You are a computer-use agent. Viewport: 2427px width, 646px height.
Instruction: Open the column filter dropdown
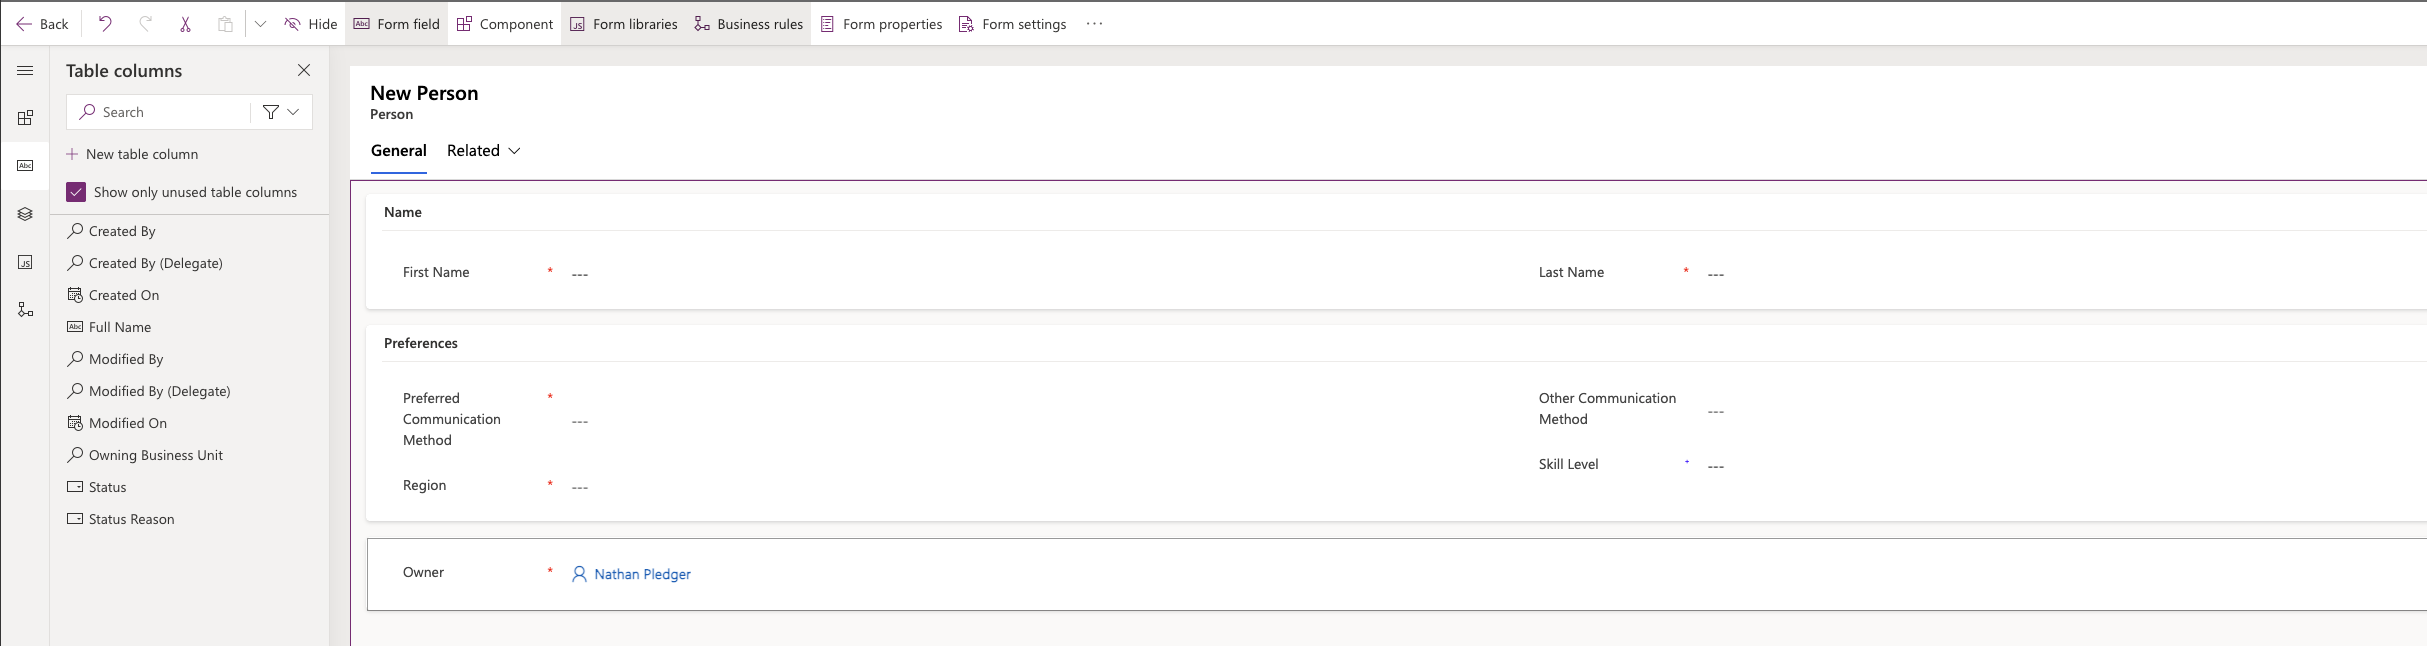(281, 112)
